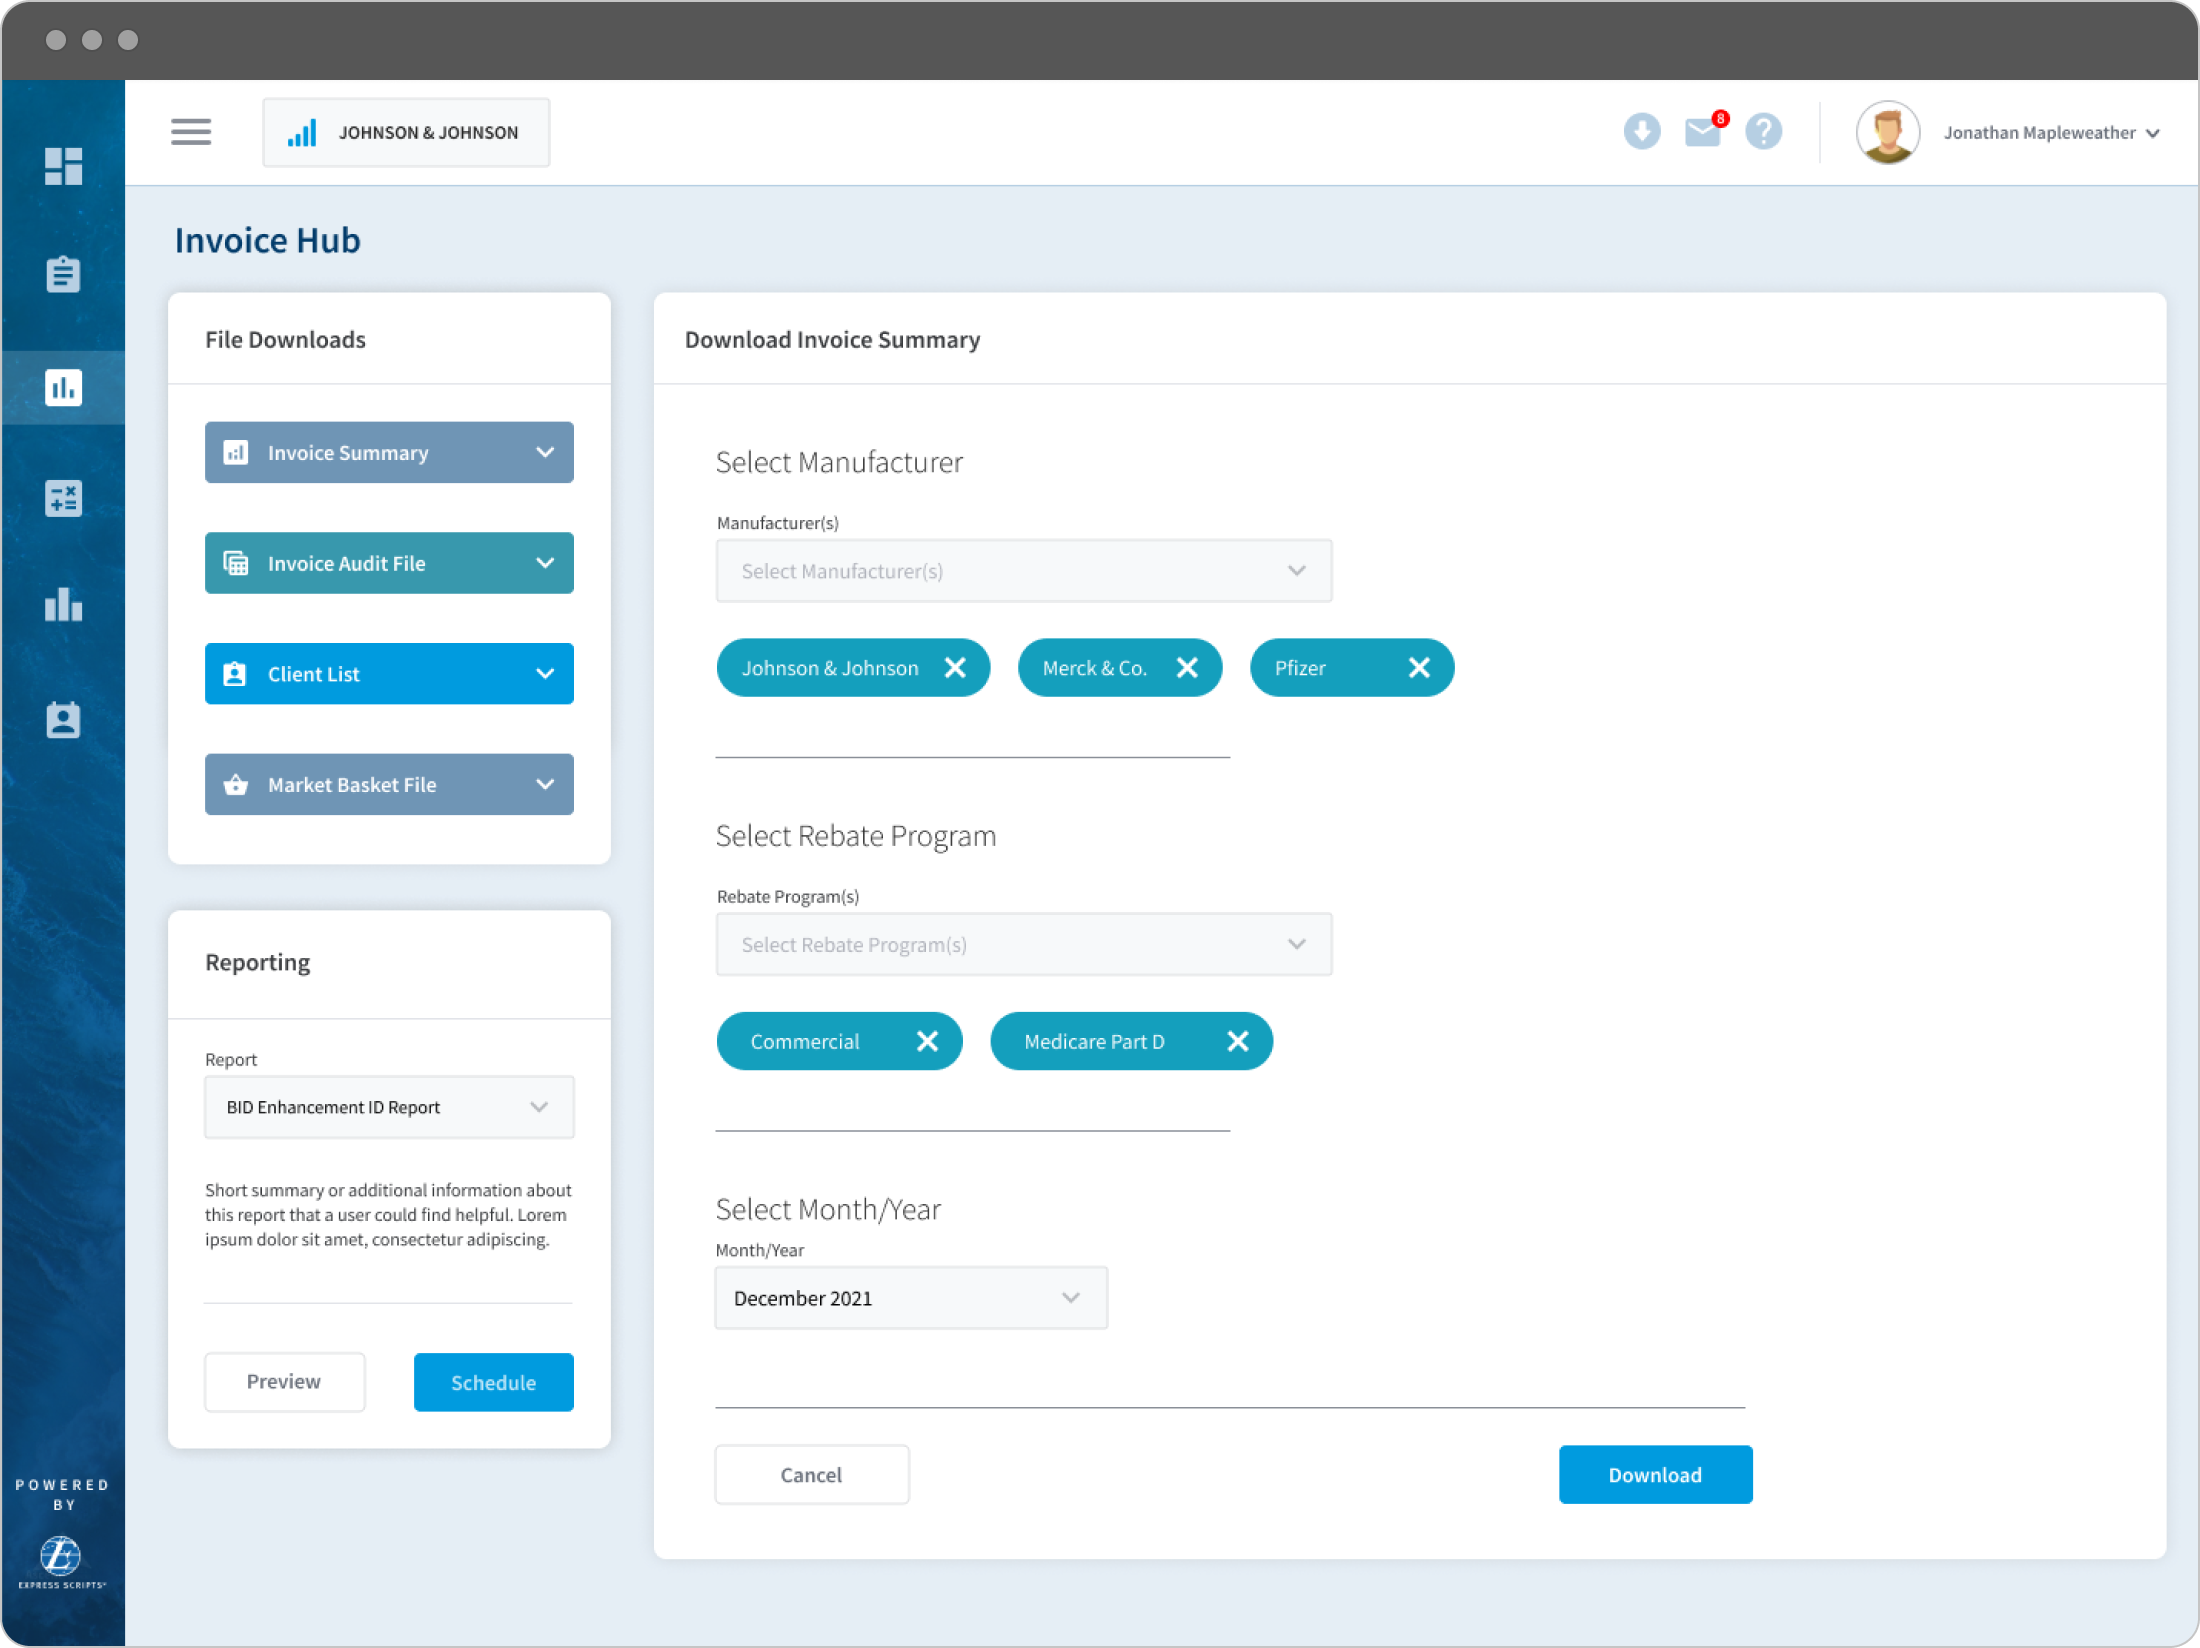Expand the Market Basket File item
The height and width of the screenshot is (1648, 2200).
point(389,785)
